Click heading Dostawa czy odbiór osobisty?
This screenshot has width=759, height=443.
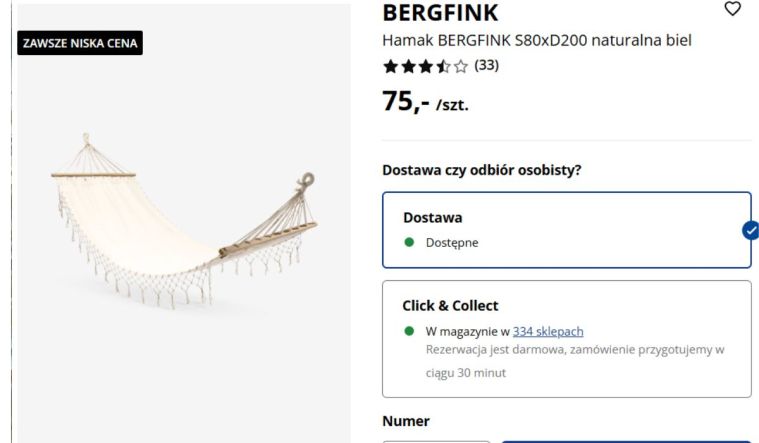481,170
